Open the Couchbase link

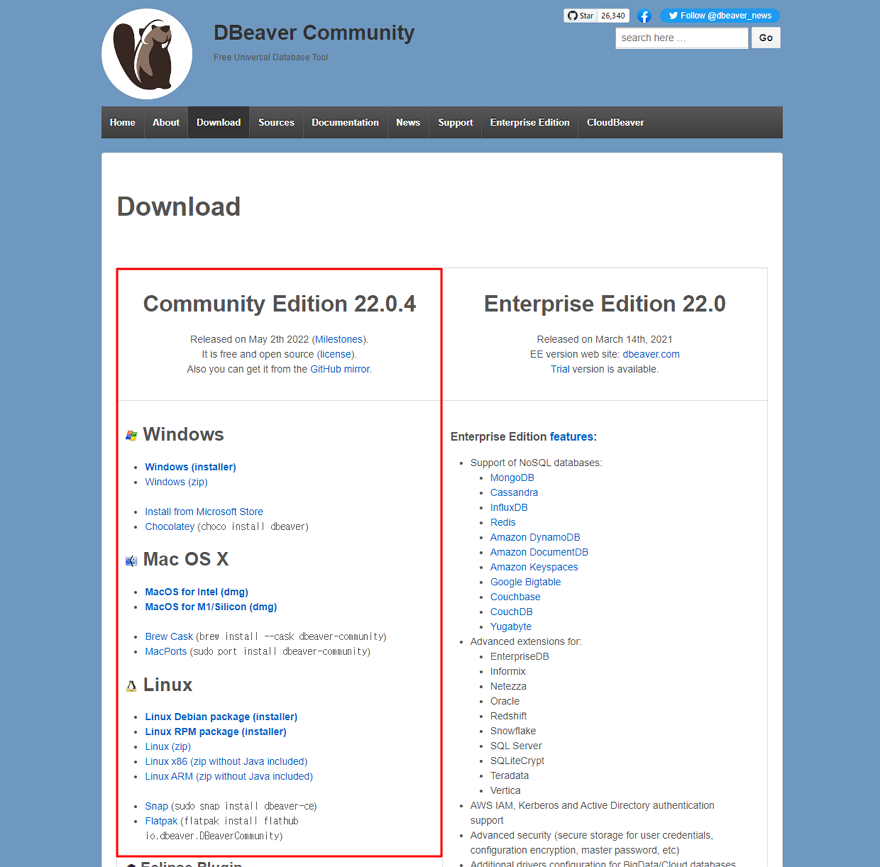[515, 597]
